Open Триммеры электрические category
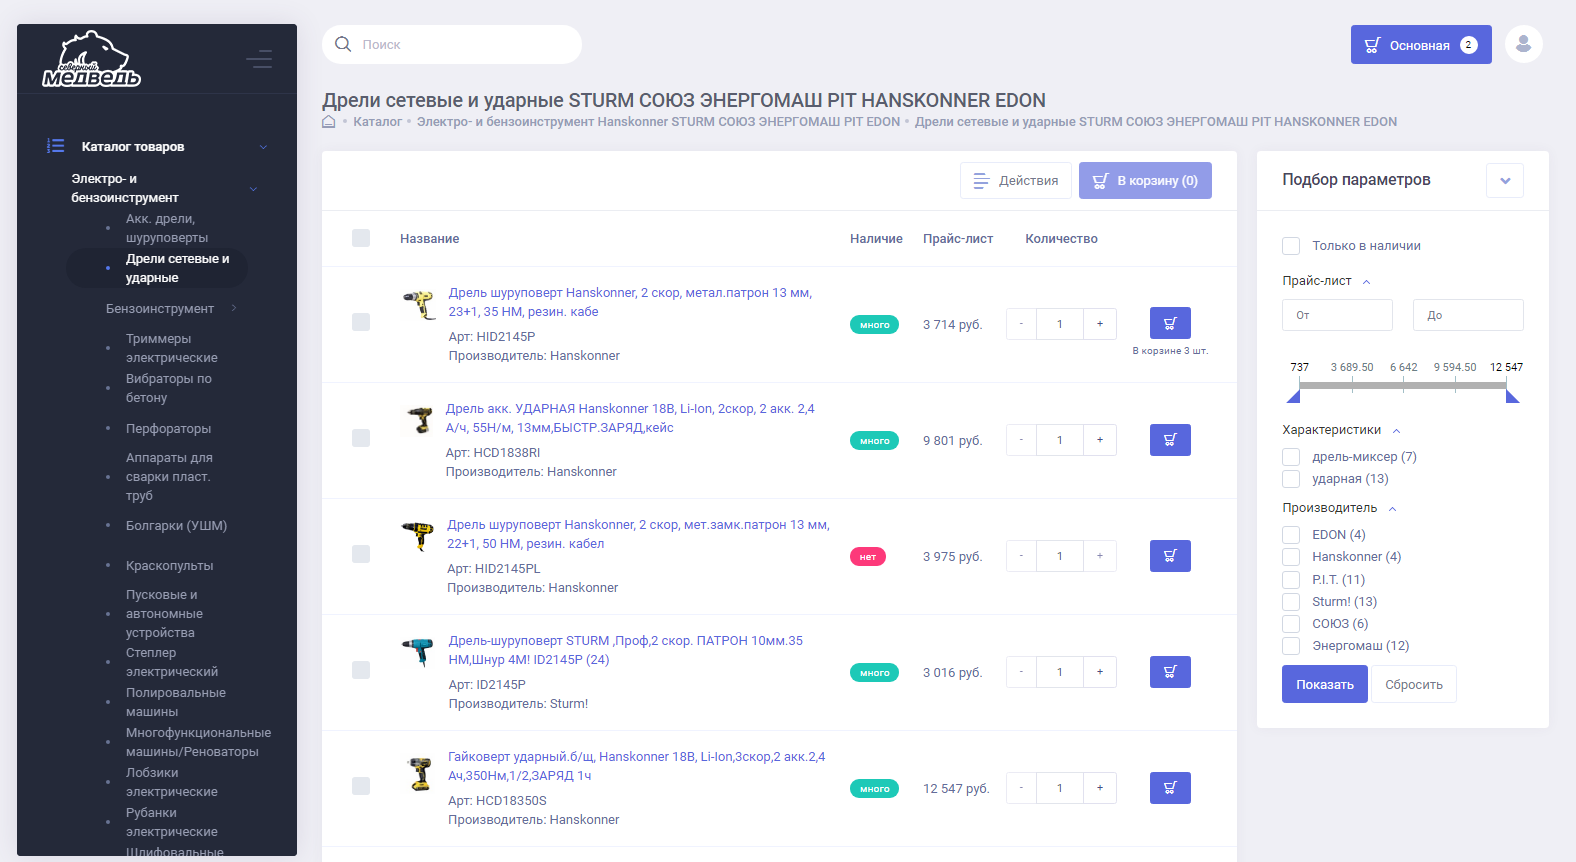The width and height of the screenshot is (1576, 862). coord(171,348)
